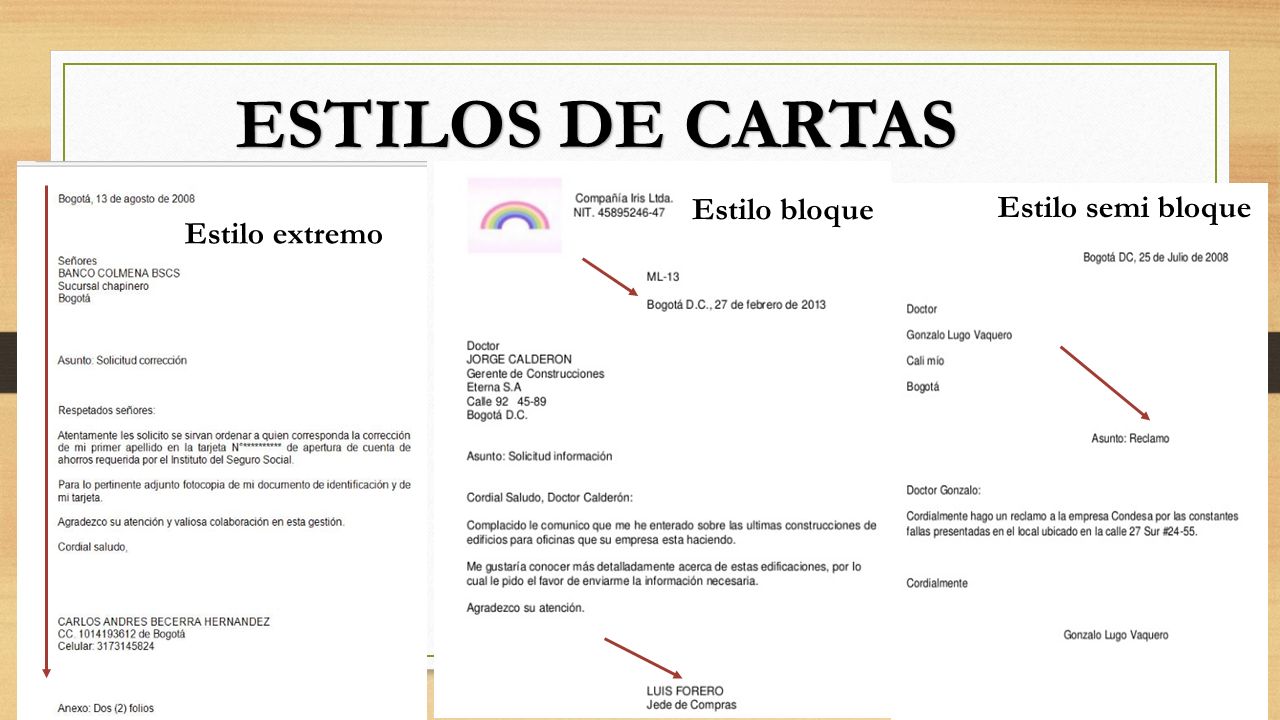Click the 'LUIS FORERO' signature

pos(685,691)
